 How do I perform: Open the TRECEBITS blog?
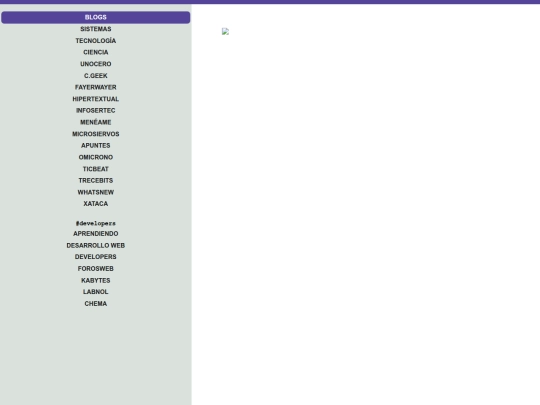(95, 181)
